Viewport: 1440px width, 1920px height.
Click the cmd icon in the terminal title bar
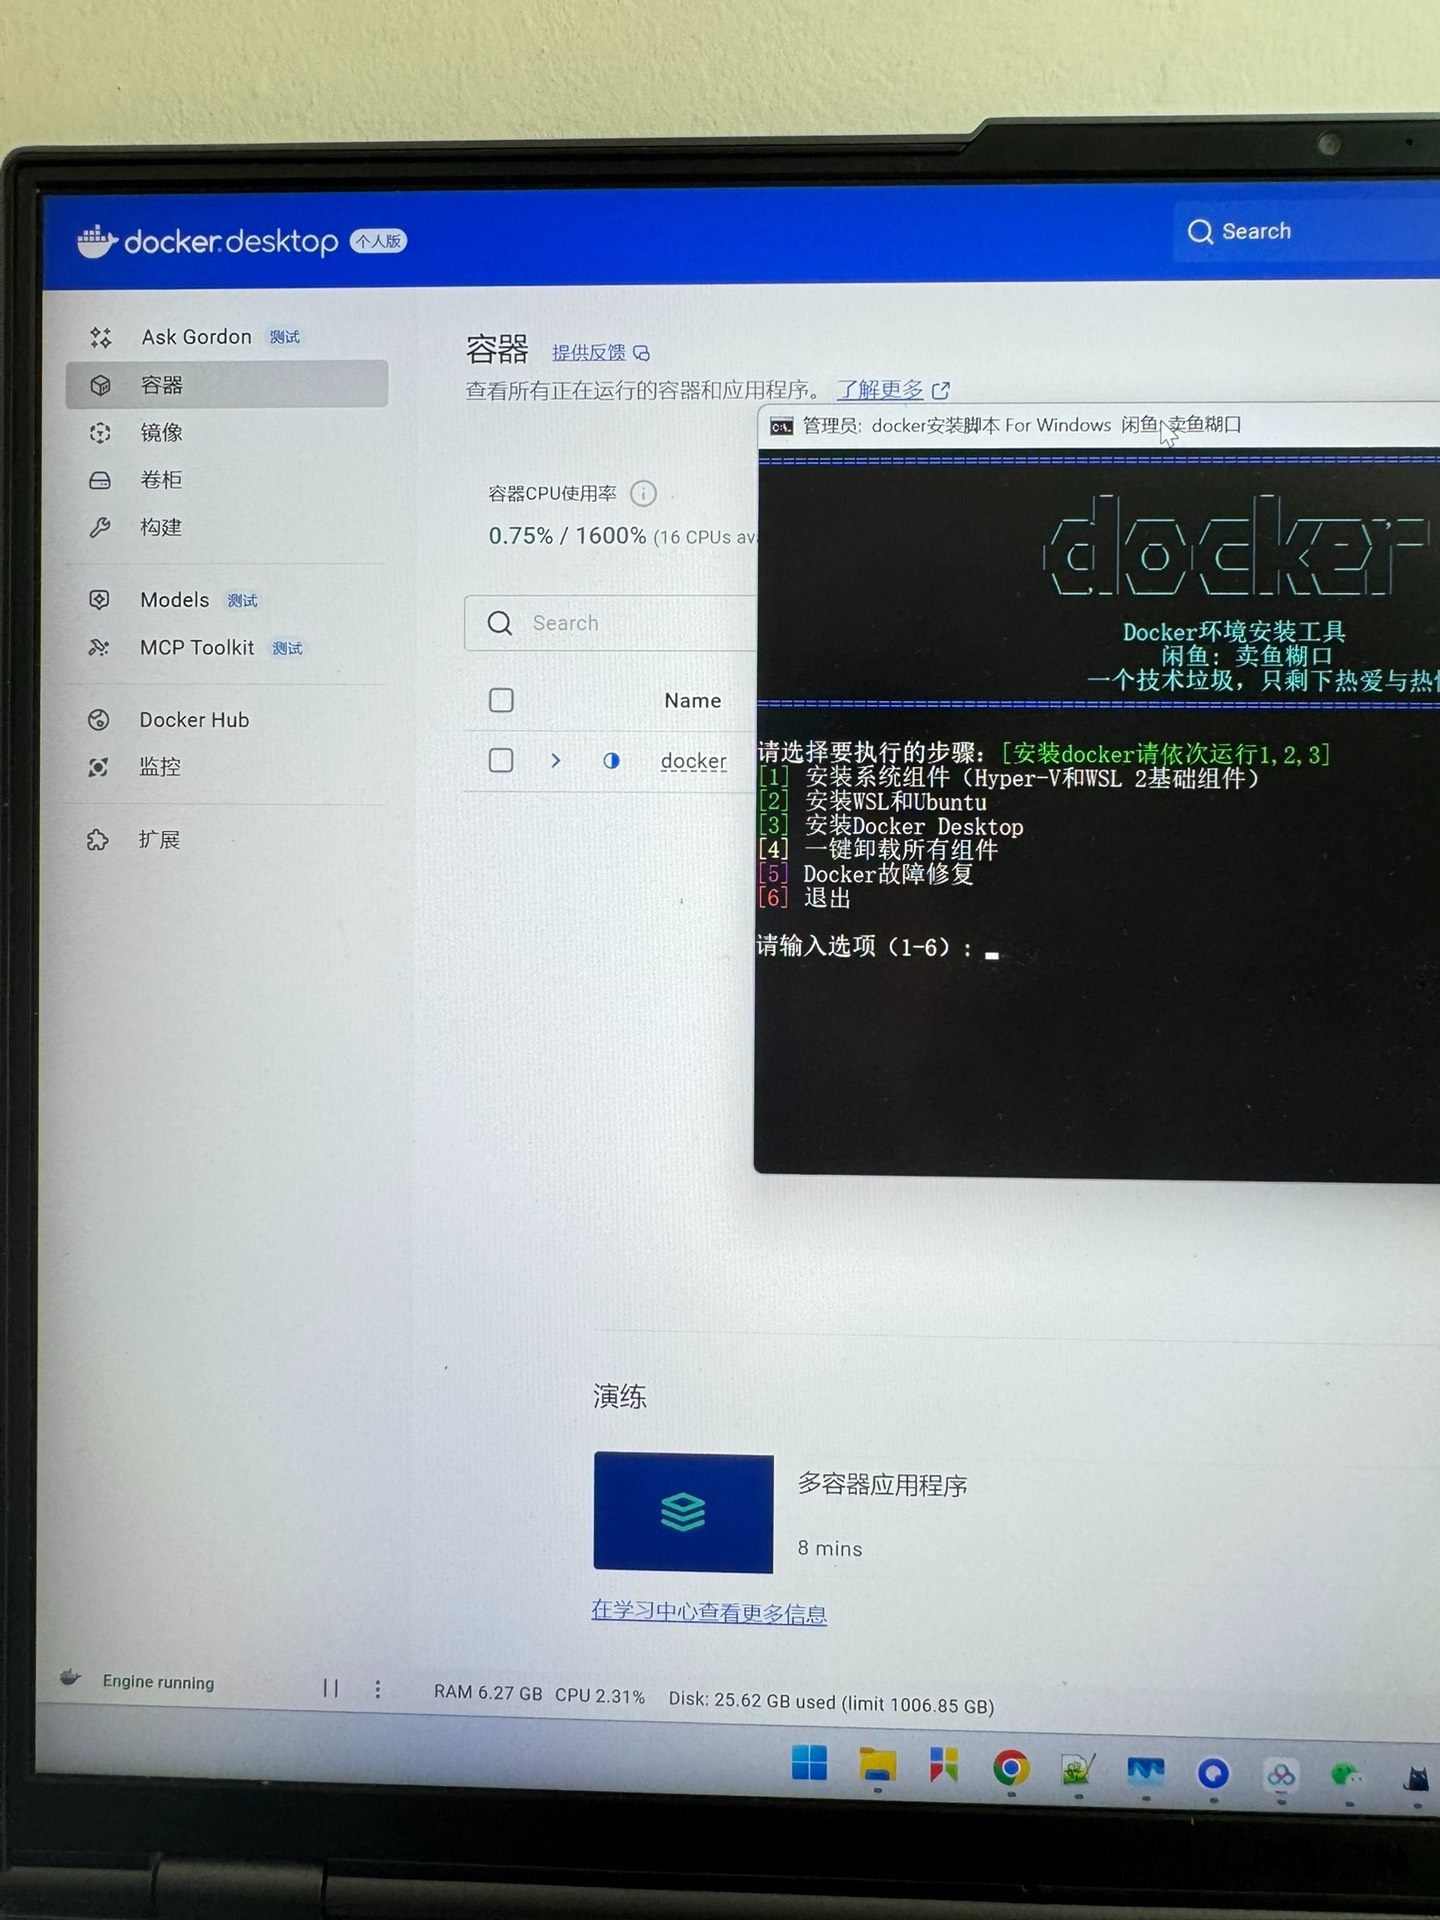point(780,427)
